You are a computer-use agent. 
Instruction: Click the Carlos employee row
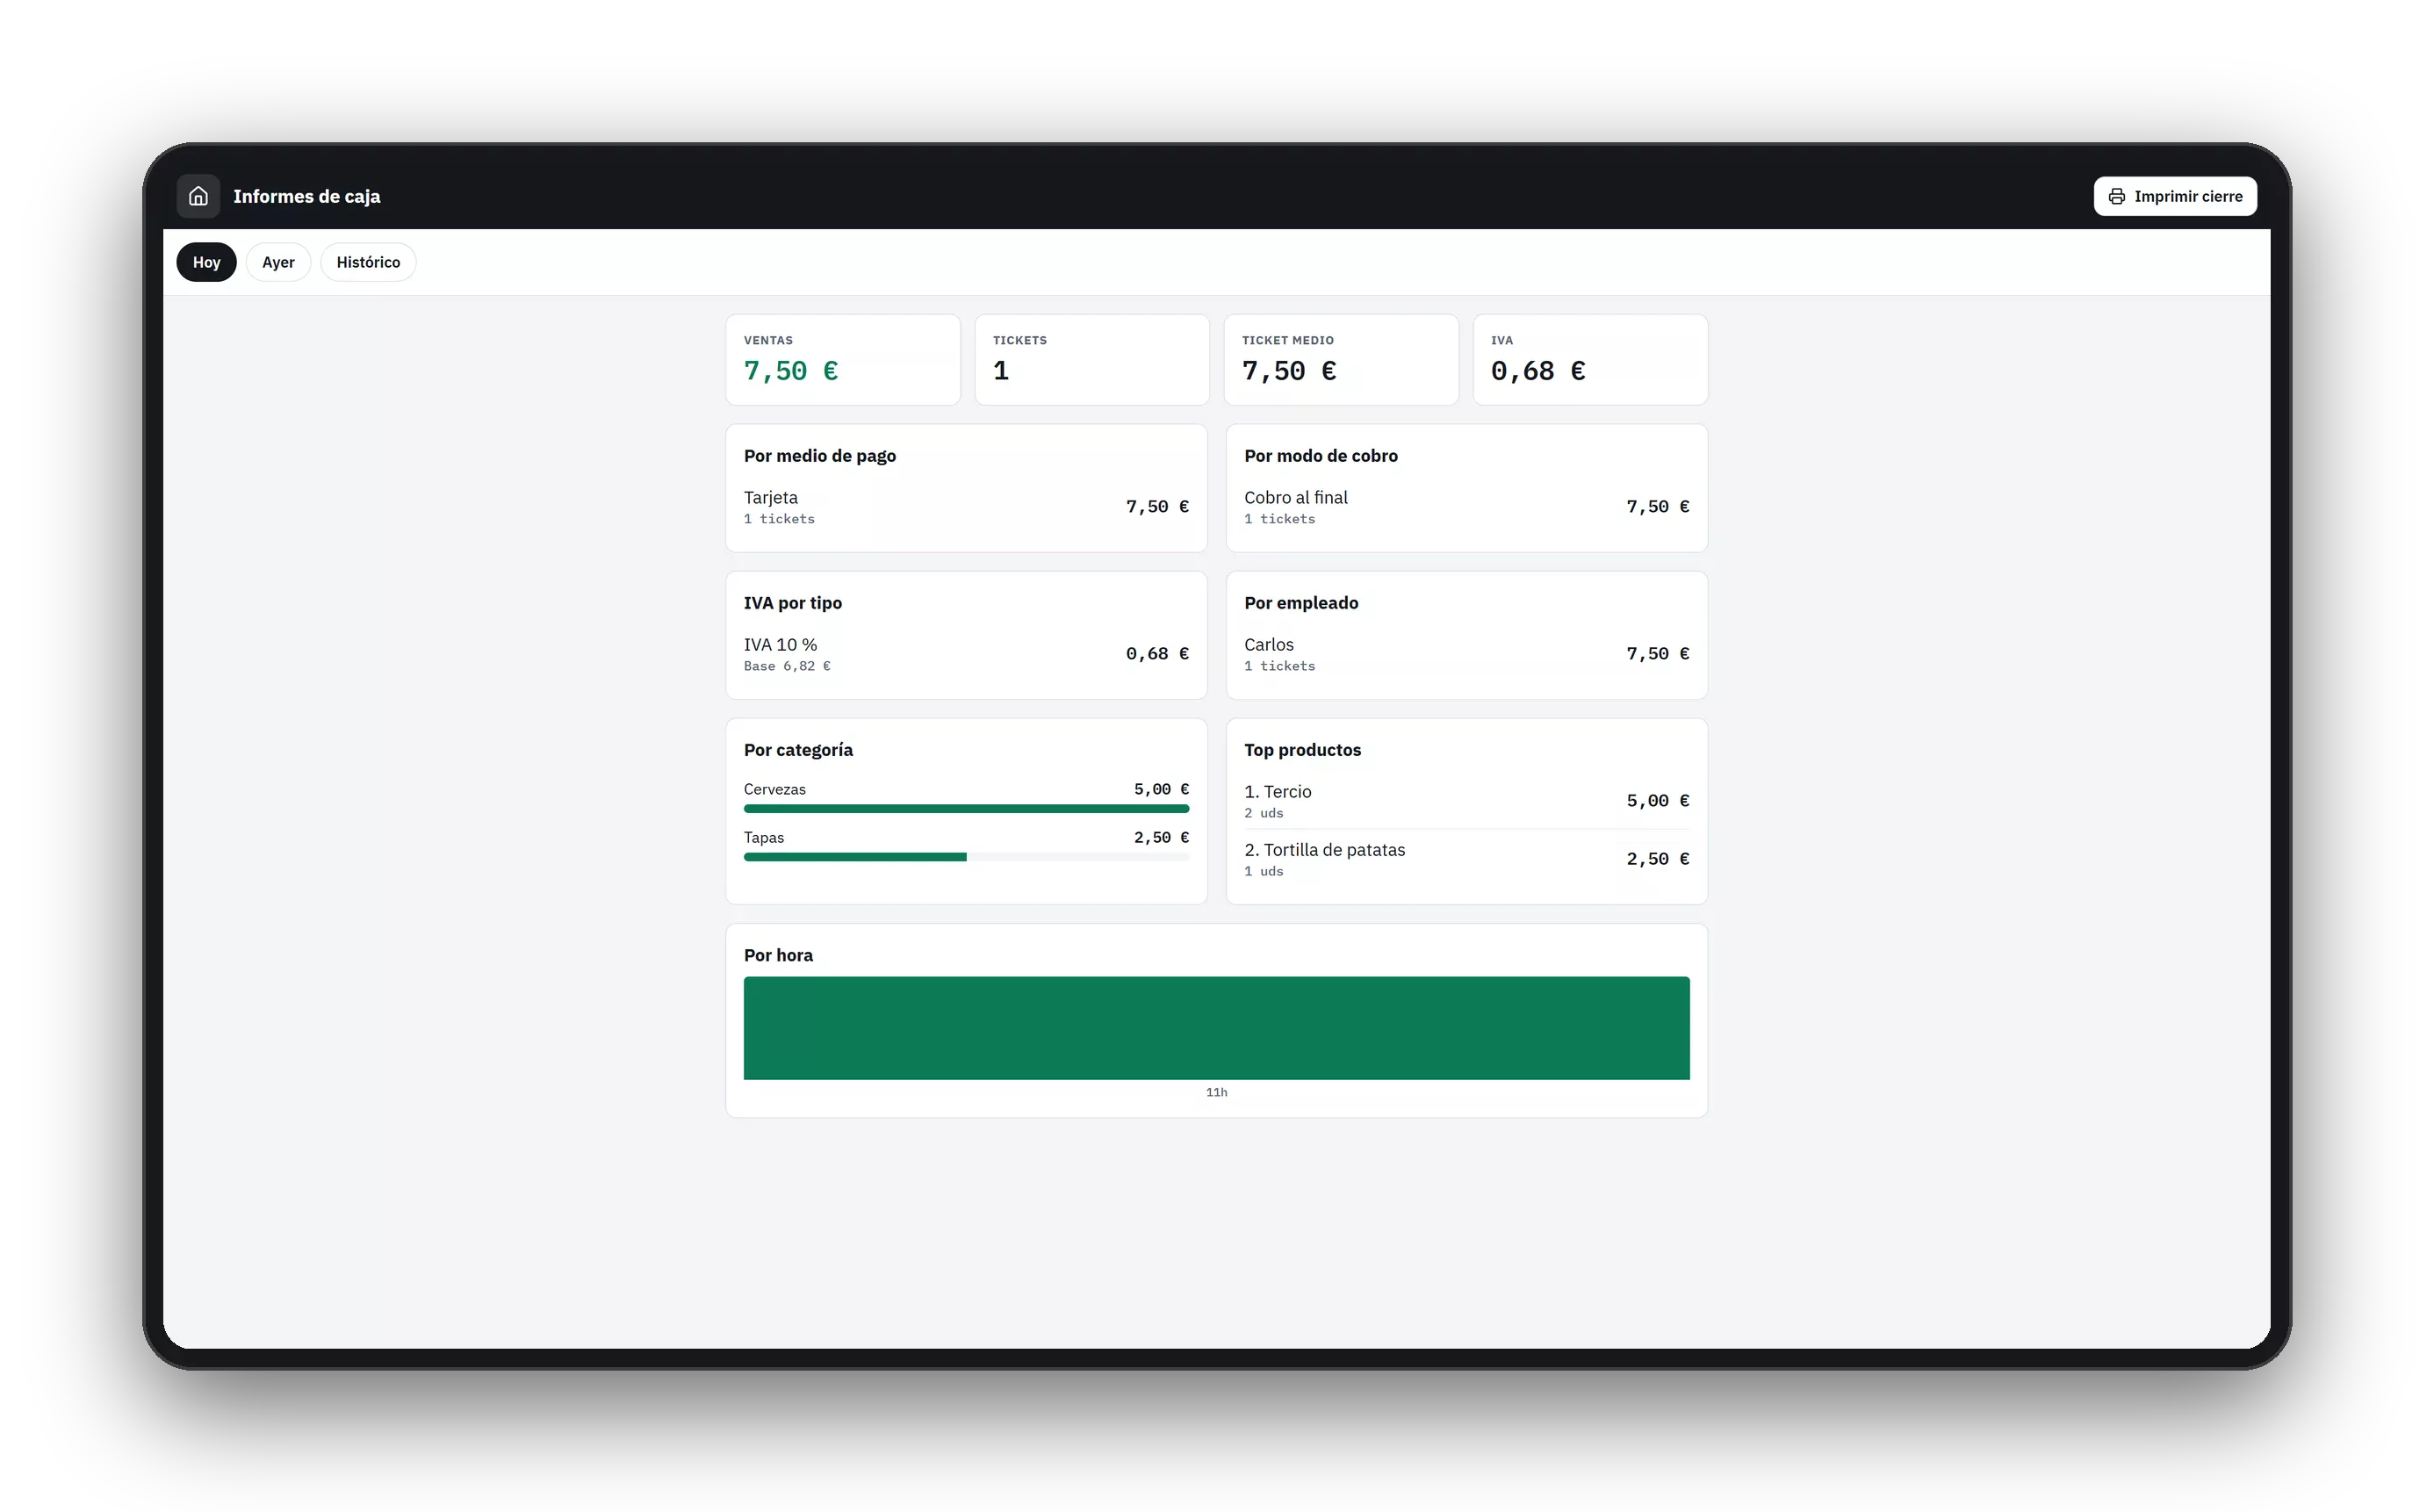click(1466, 654)
